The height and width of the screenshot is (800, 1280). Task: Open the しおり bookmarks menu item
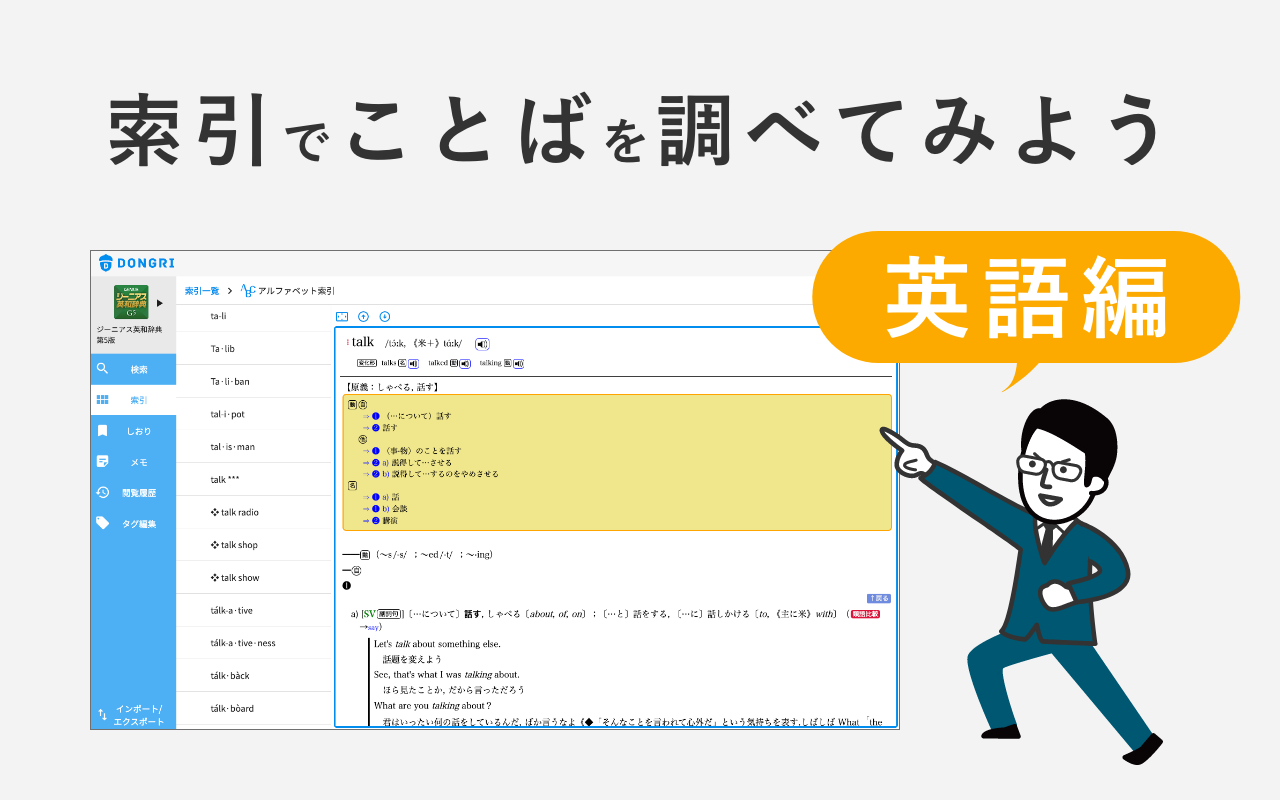[133, 431]
